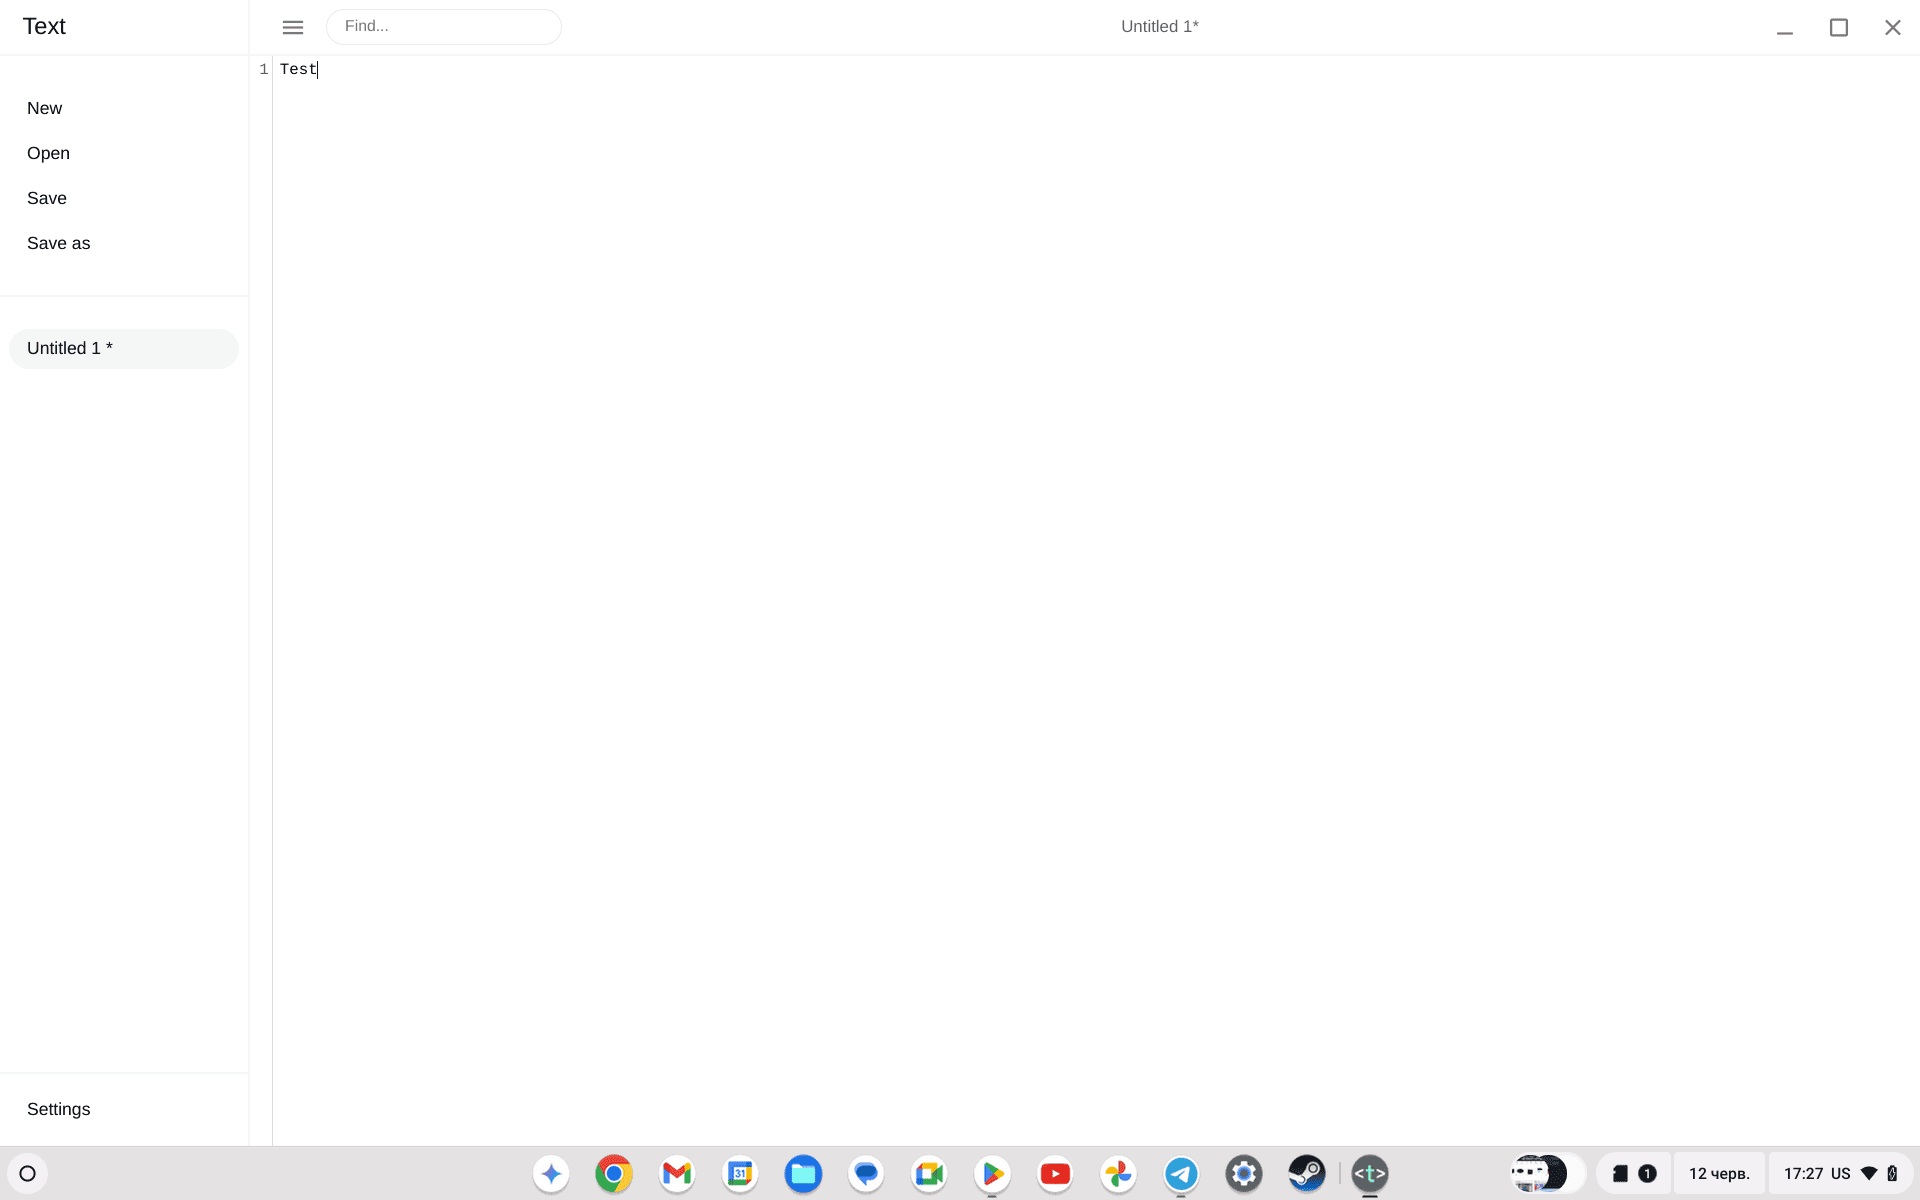Click the hamburger menu icon

(292, 25)
